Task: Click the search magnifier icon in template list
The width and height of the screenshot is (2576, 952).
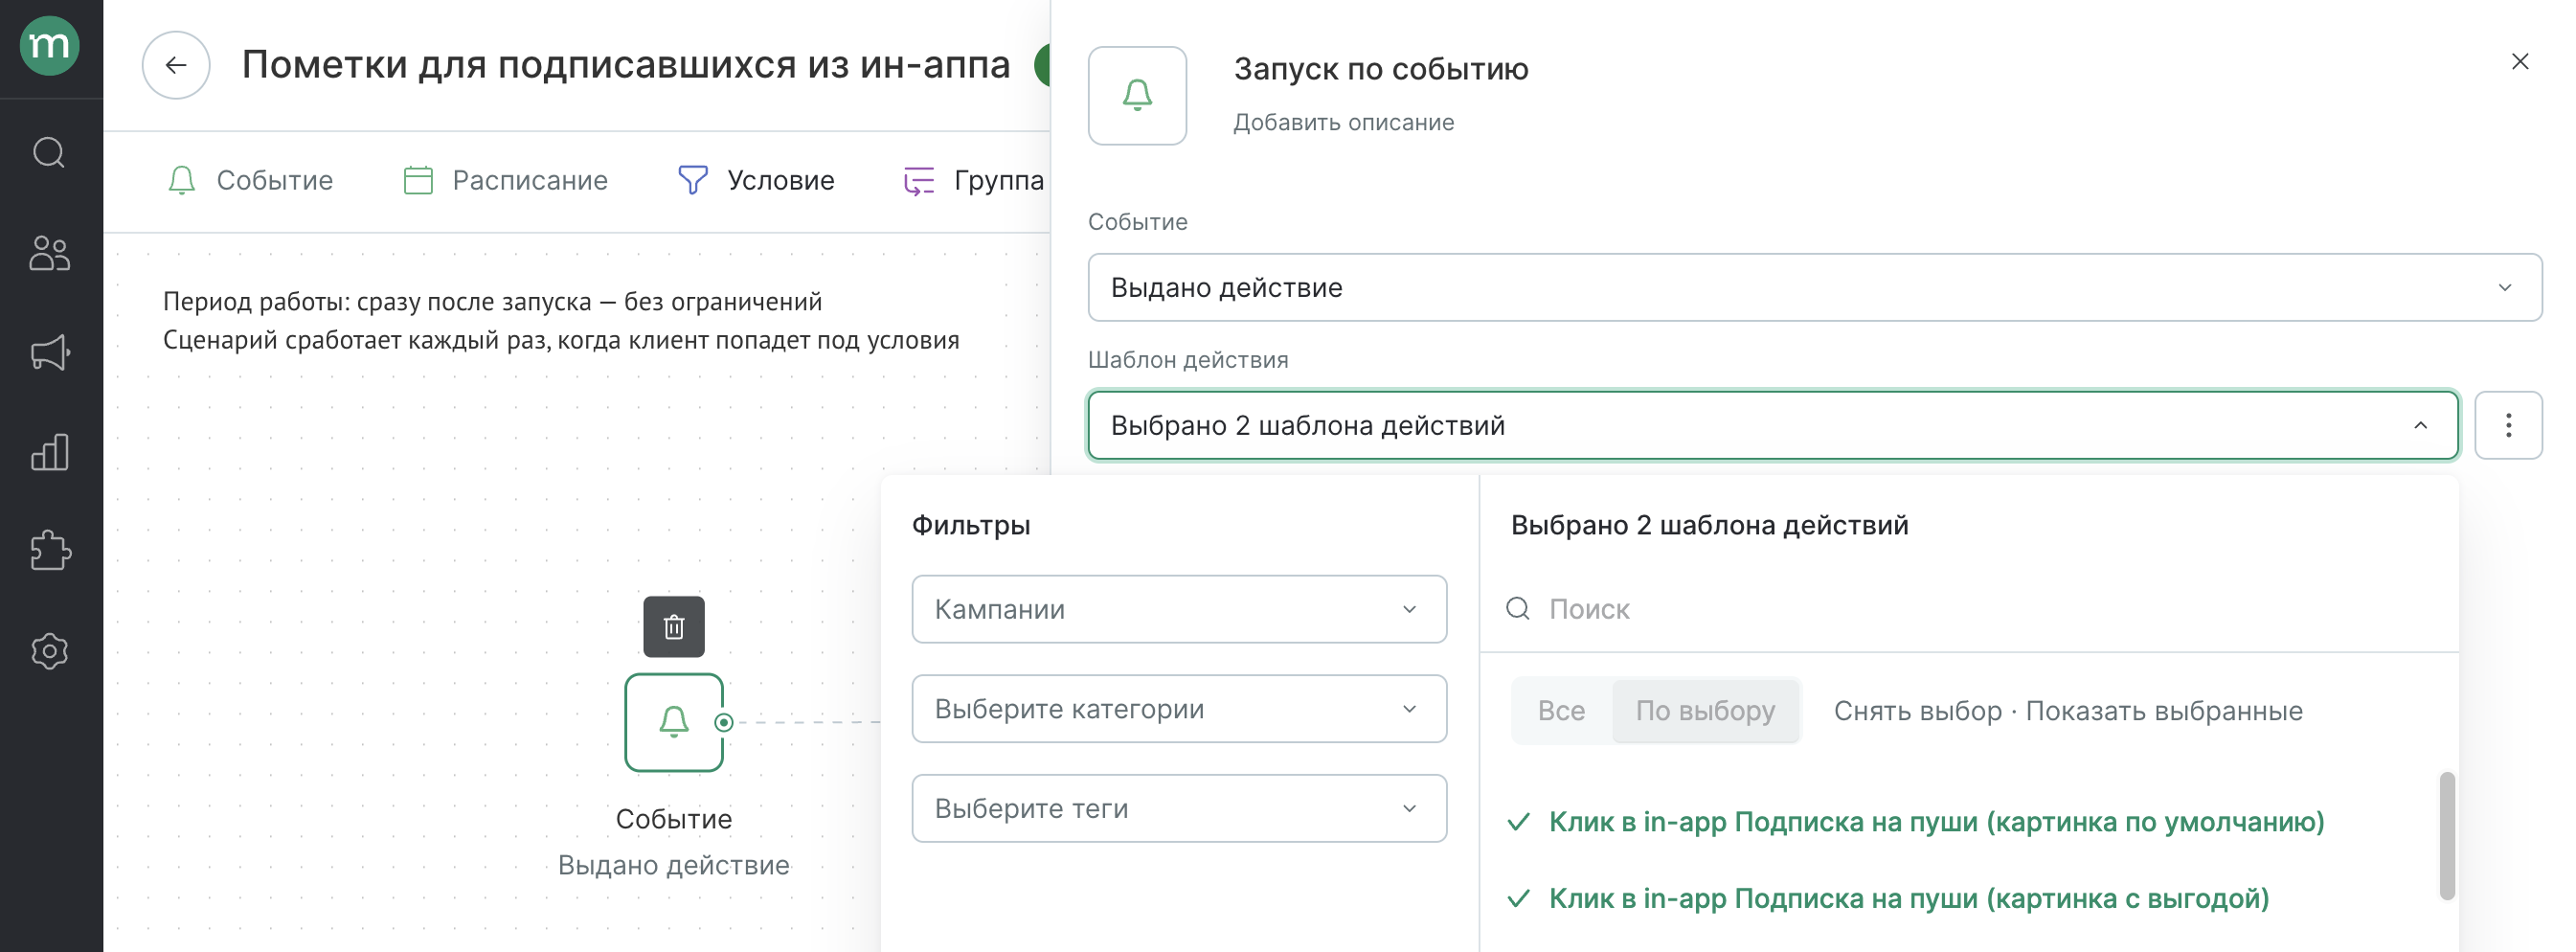Action: (1518, 609)
